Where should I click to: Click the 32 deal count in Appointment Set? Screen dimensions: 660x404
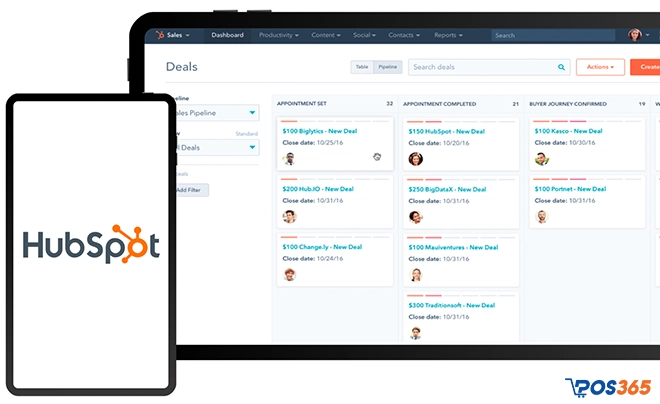[x=389, y=104]
